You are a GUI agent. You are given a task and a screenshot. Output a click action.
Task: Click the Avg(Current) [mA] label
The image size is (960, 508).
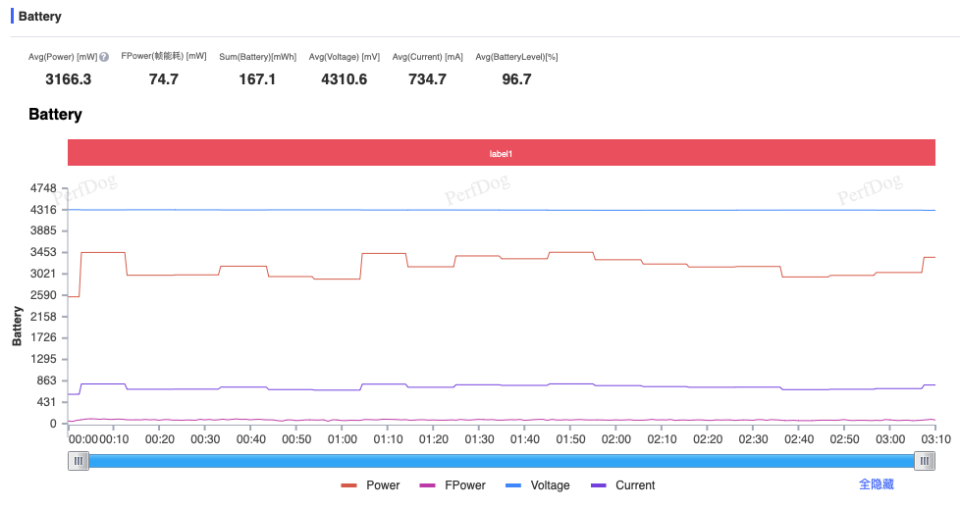427,57
